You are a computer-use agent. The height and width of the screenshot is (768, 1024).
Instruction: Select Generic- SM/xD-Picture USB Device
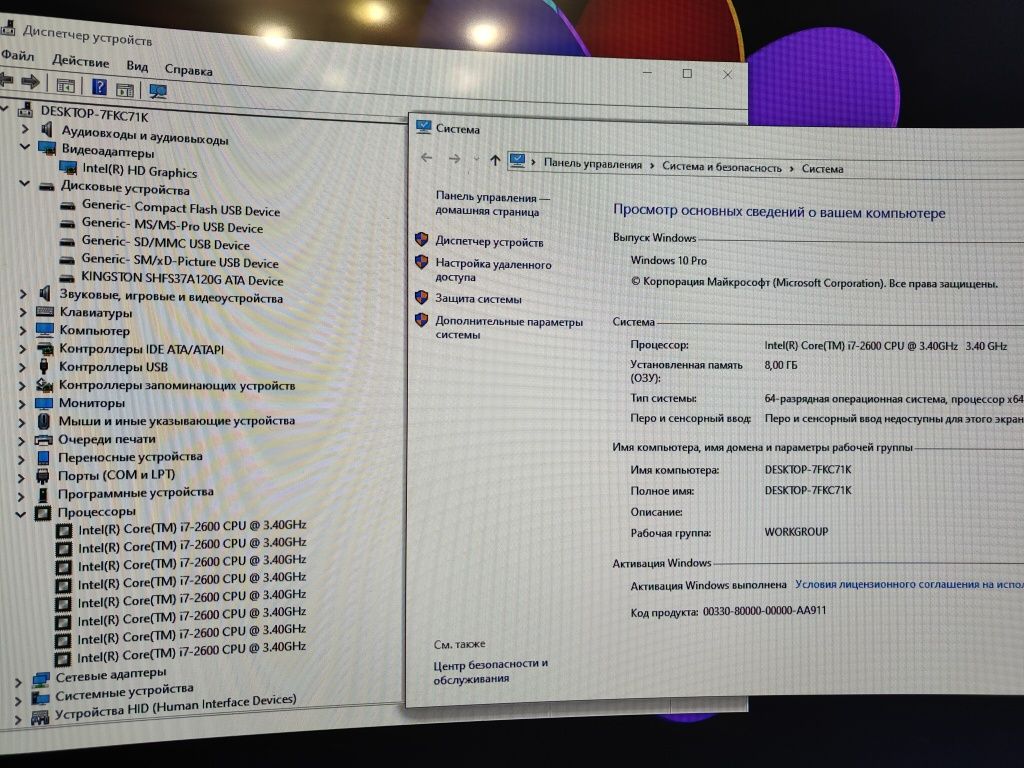pyautogui.click(x=180, y=261)
